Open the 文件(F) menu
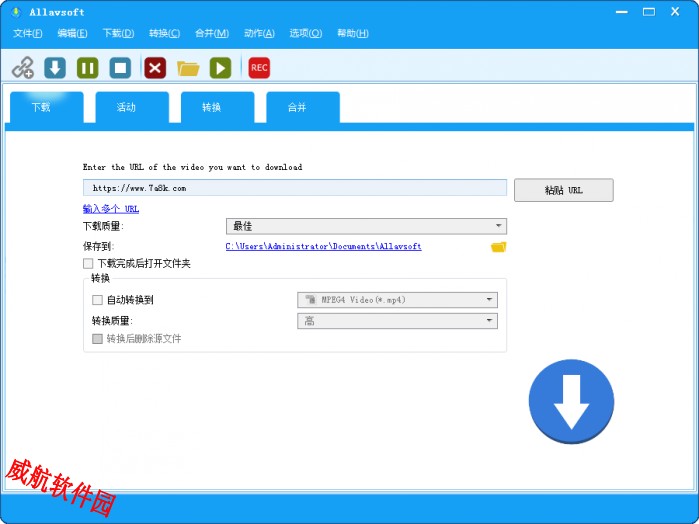699x524 pixels. click(27, 33)
